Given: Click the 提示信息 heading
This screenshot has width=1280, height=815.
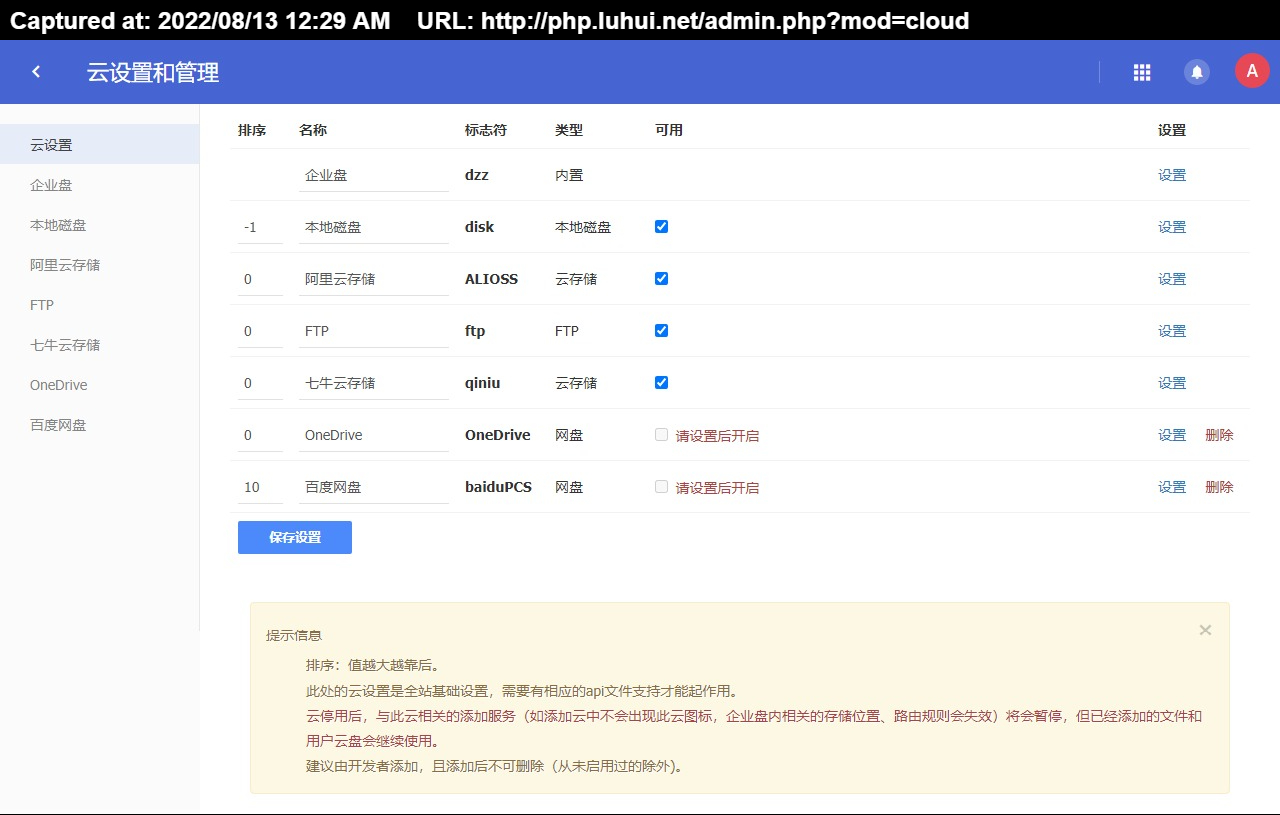Looking at the screenshot, I should 294,635.
